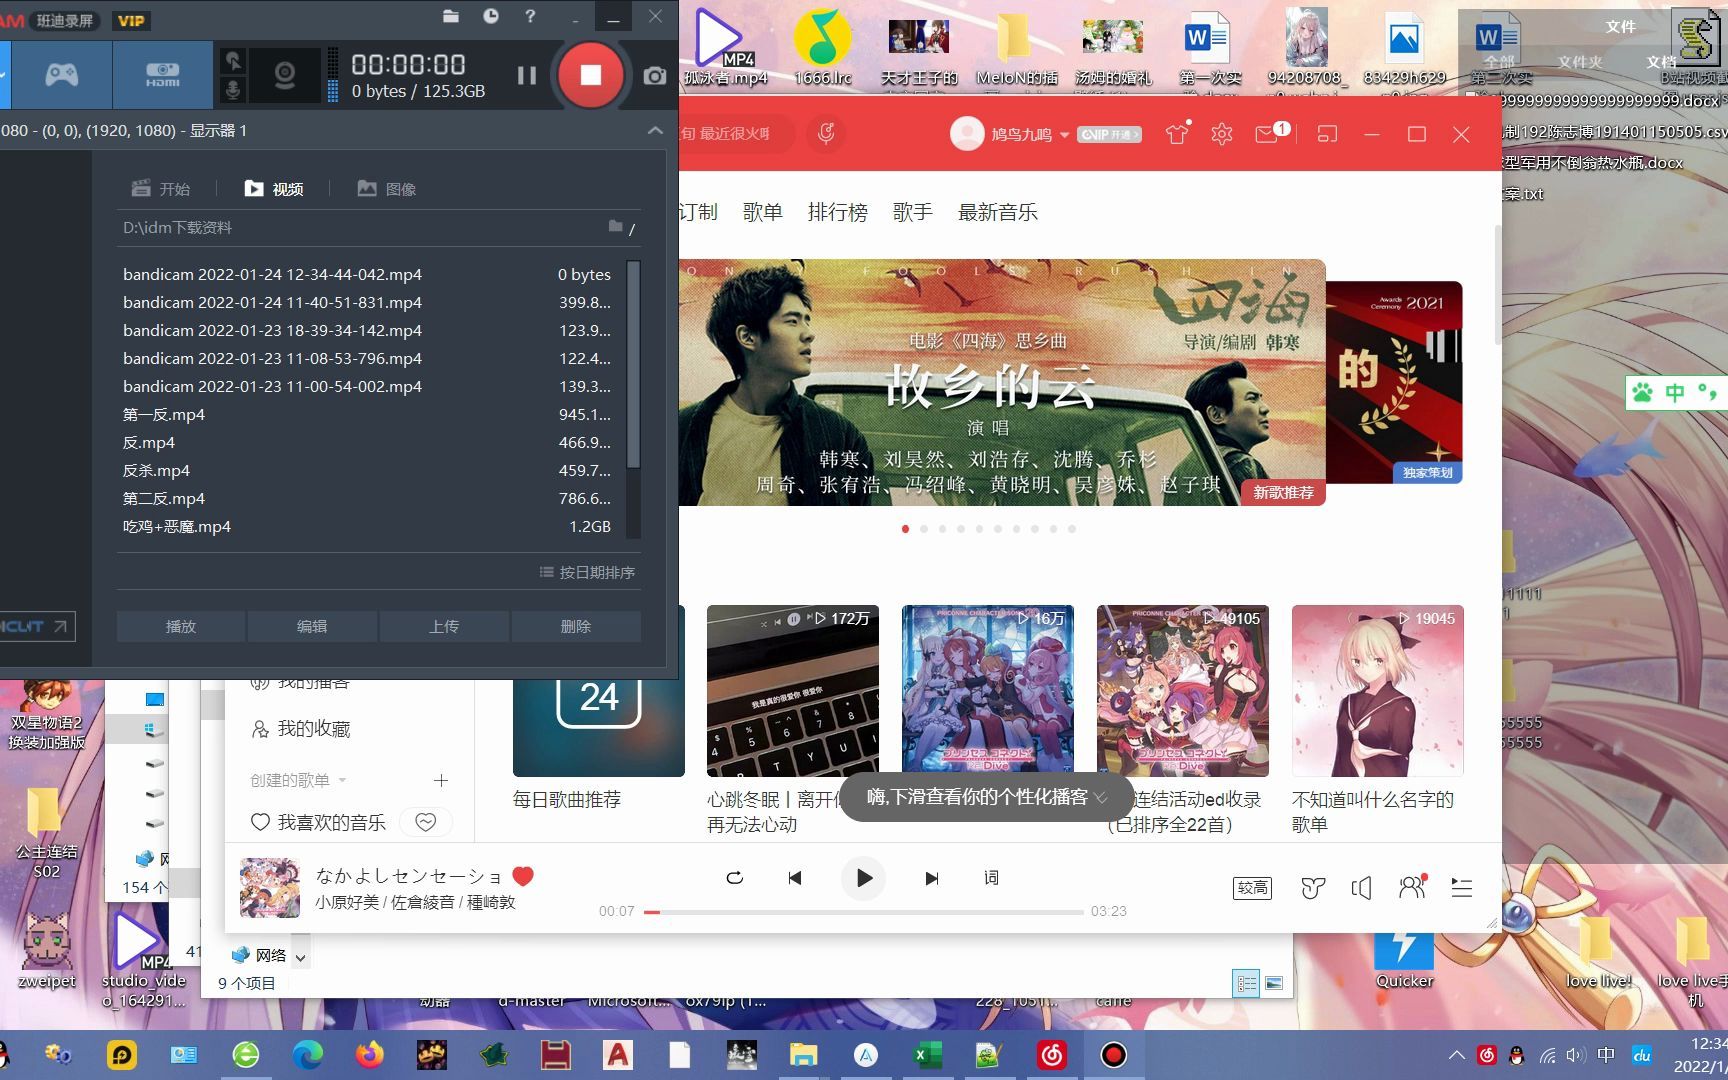The width and height of the screenshot is (1728, 1080).
Task: Switch to Bandicam 视频 tab
Action: pyautogui.click(x=274, y=189)
